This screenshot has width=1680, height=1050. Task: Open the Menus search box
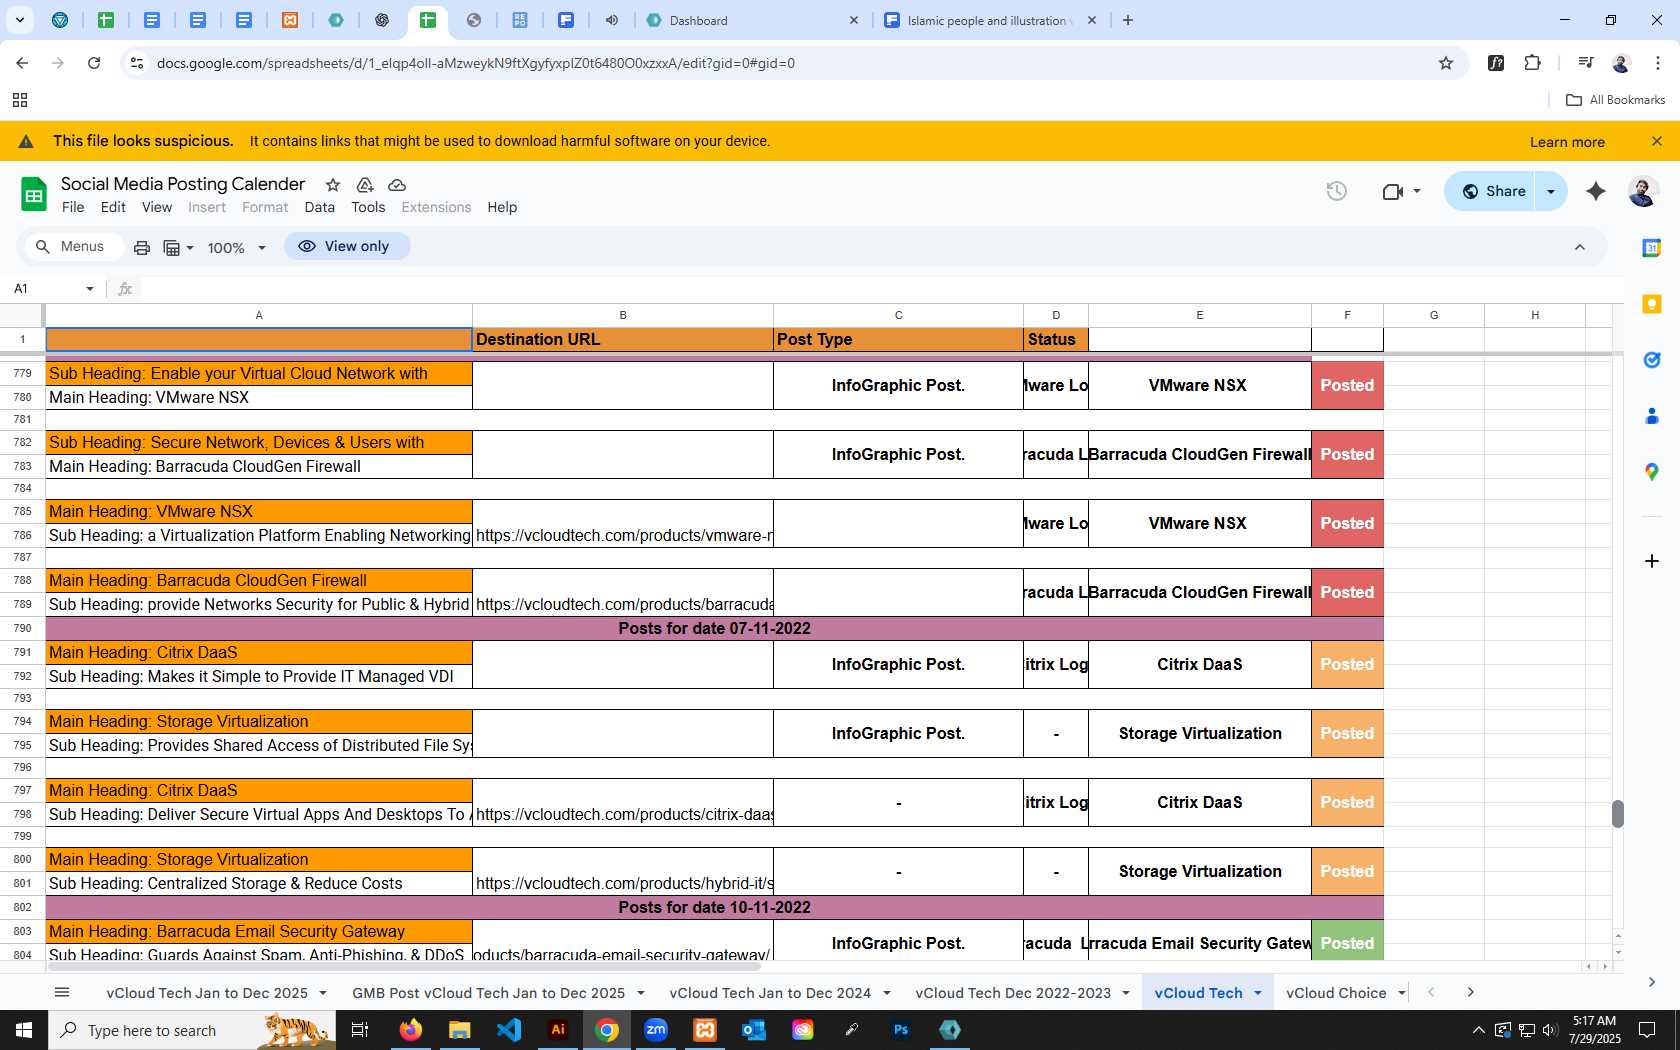pos(73,246)
